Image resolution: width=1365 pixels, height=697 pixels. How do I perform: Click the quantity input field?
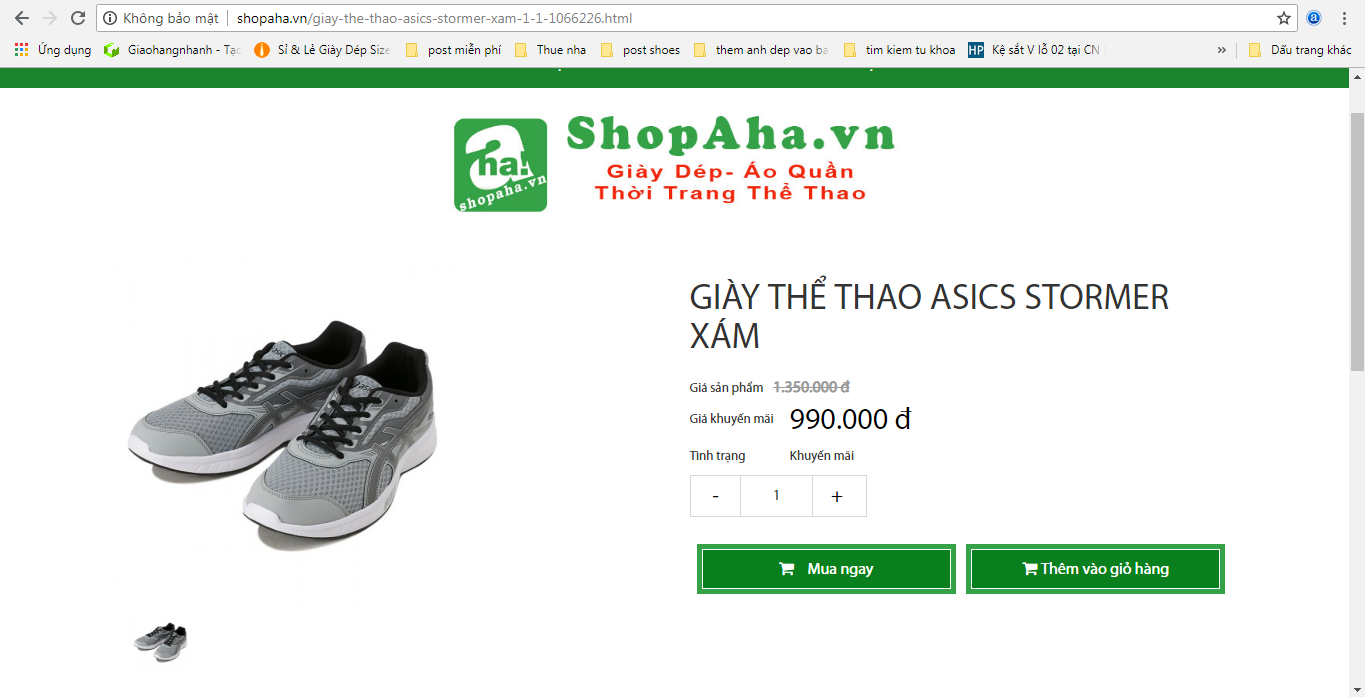[x=776, y=496]
